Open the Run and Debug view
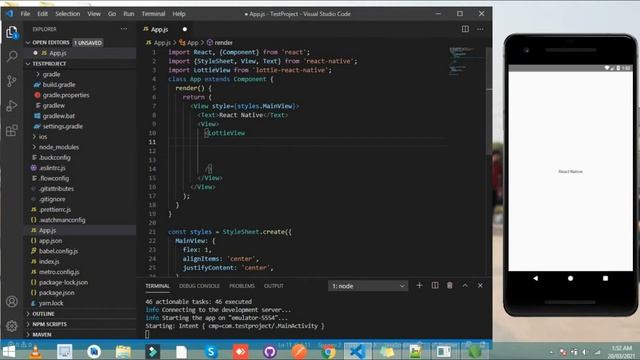Image resolution: width=640 pixels, height=360 pixels. pyautogui.click(x=12, y=106)
